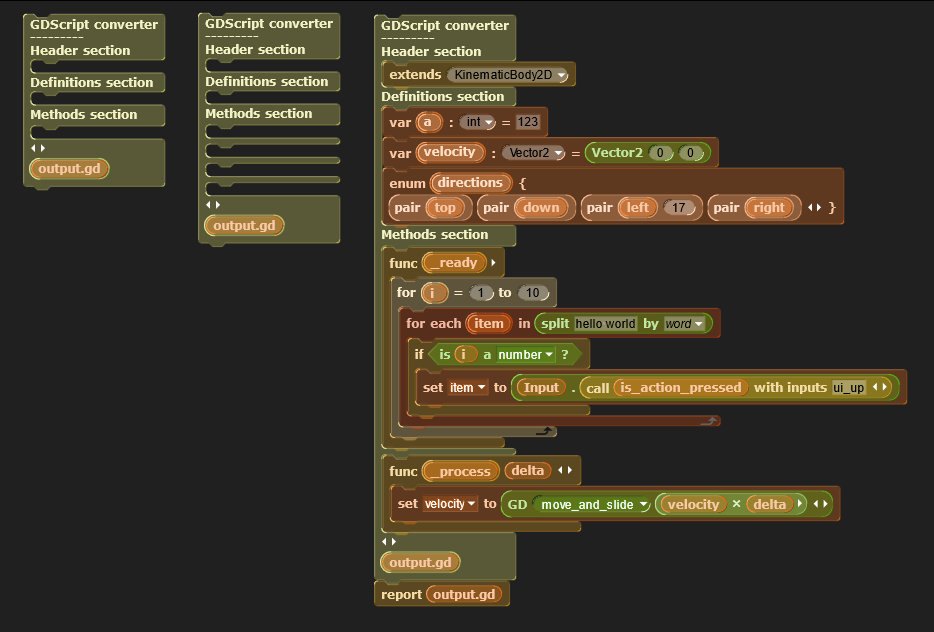Select the output.gd pill in third converter
Viewport: 934px width, 632px height.
pyautogui.click(x=420, y=562)
